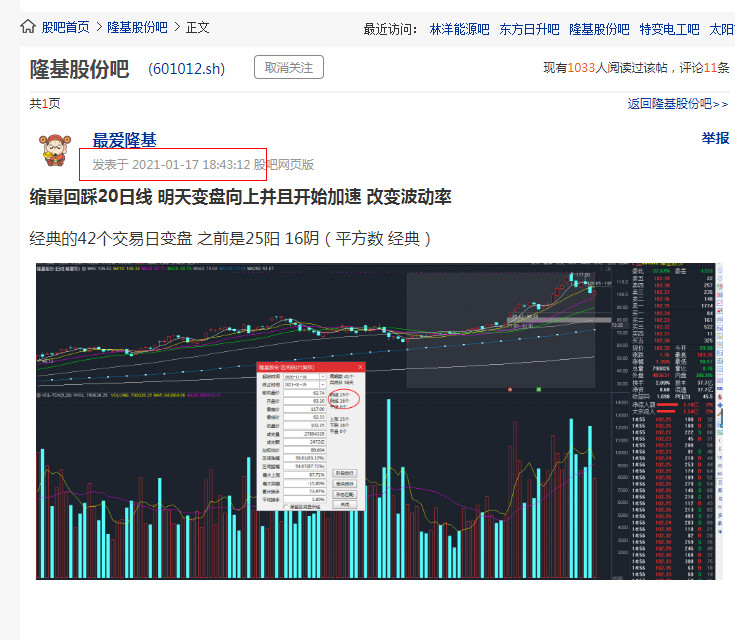Open 东方日升吧 recent visit link
The width and height of the screenshot is (735, 640).
[529, 30]
